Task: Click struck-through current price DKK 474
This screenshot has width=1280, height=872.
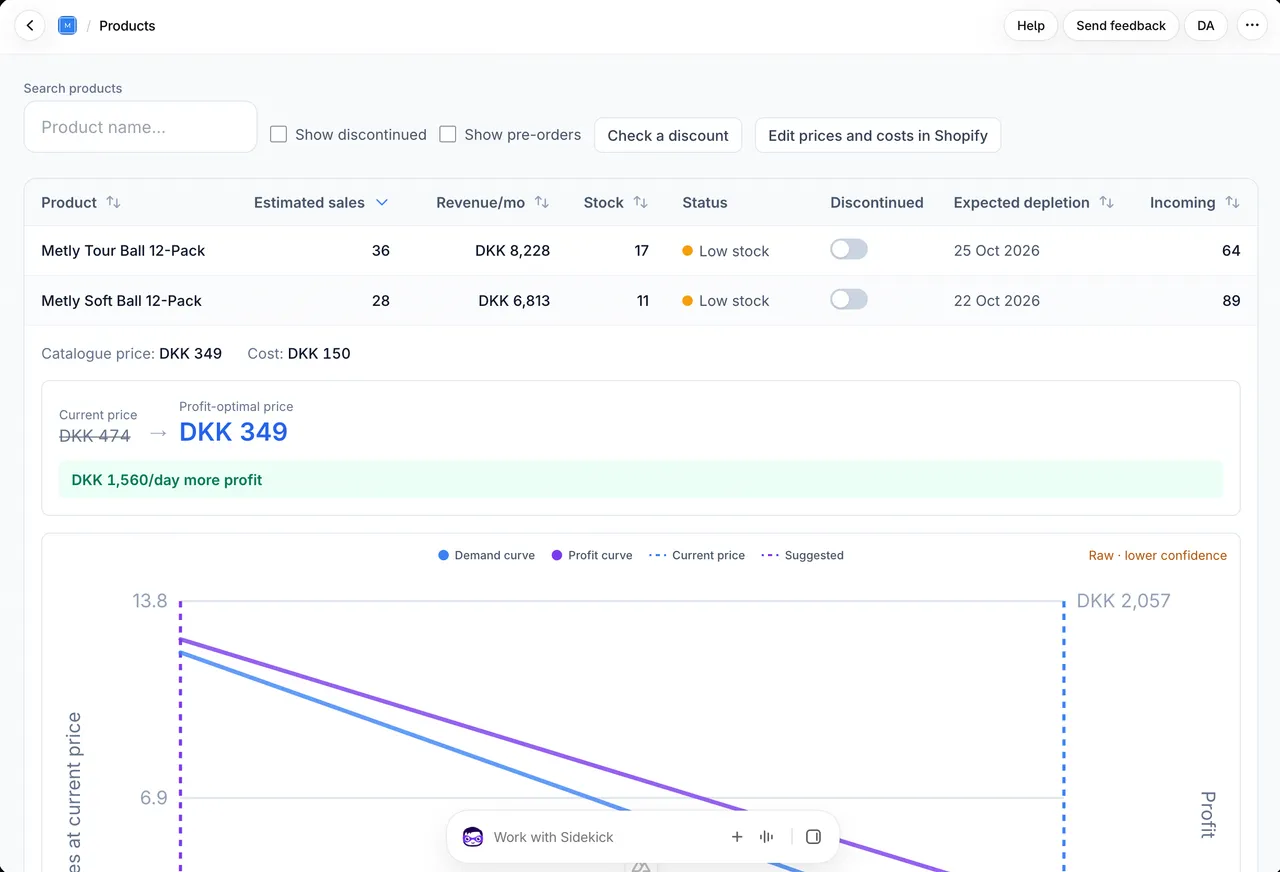Action: pyautogui.click(x=95, y=436)
